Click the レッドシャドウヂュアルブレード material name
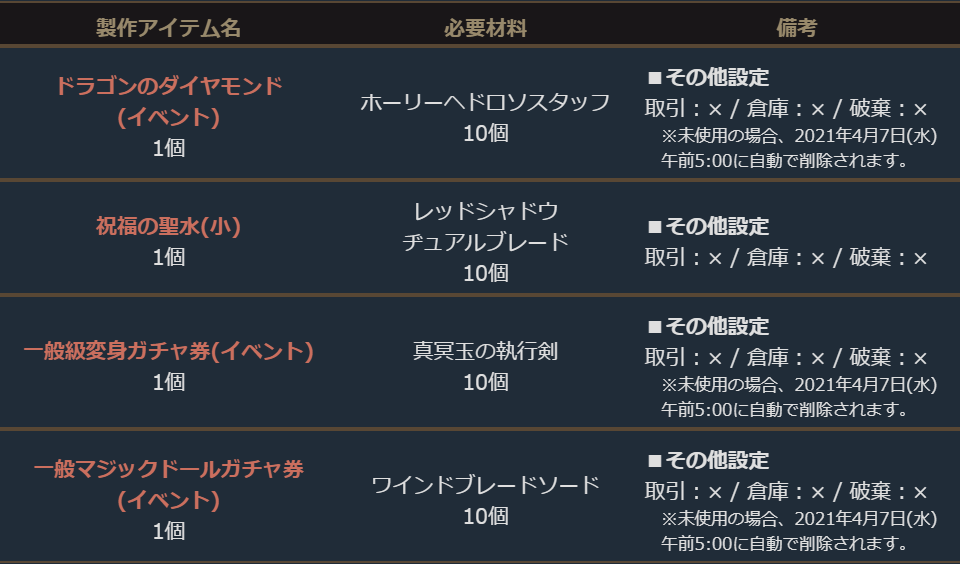This screenshot has height=564, width=960. 485,227
